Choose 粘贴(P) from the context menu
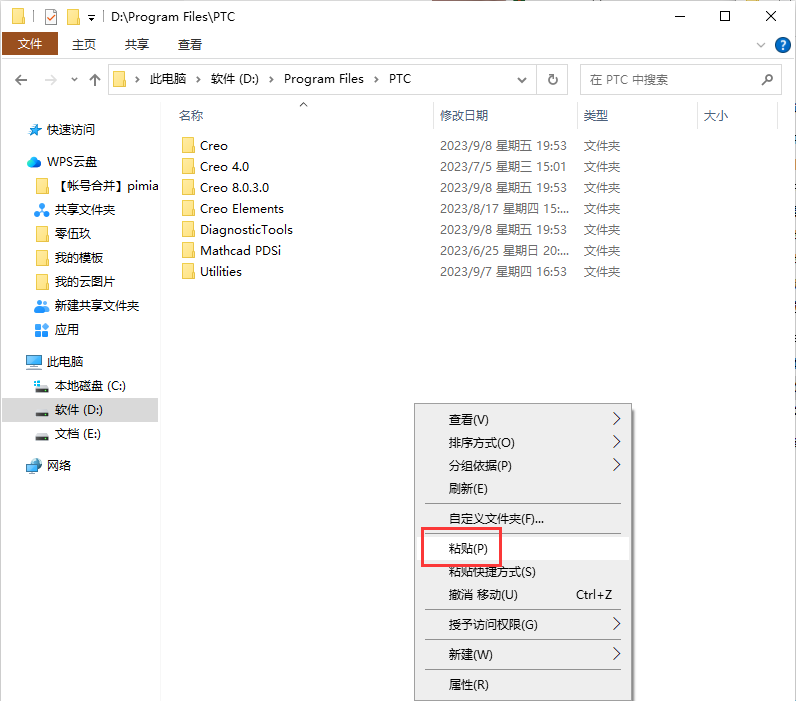 click(x=523, y=549)
